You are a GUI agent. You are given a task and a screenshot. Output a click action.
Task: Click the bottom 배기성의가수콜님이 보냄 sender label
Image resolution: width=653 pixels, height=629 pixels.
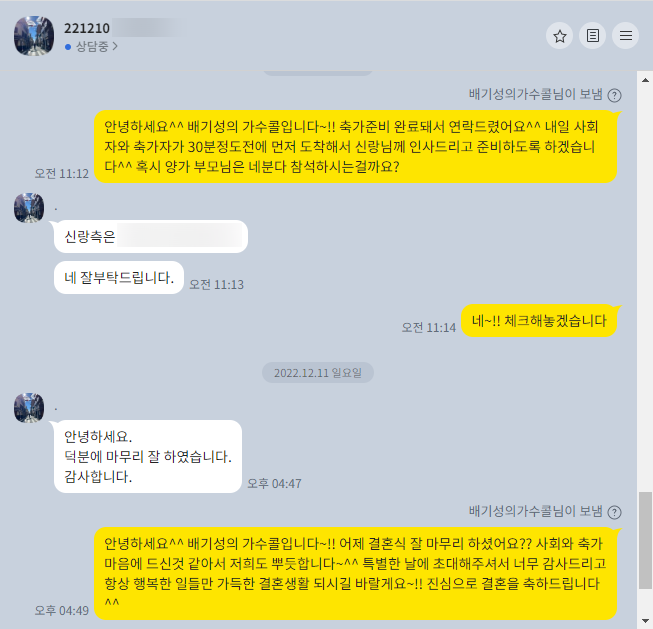coord(536,511)
